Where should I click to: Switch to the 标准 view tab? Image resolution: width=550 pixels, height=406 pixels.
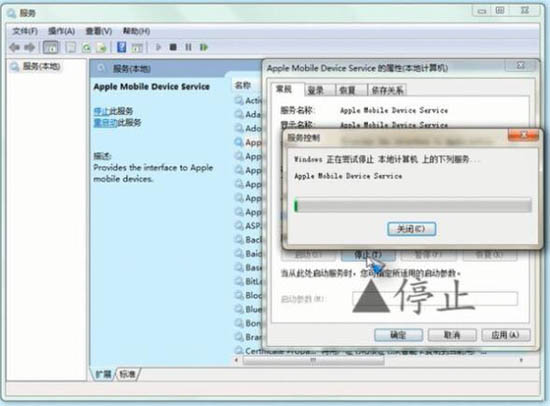tap(127, 374)
